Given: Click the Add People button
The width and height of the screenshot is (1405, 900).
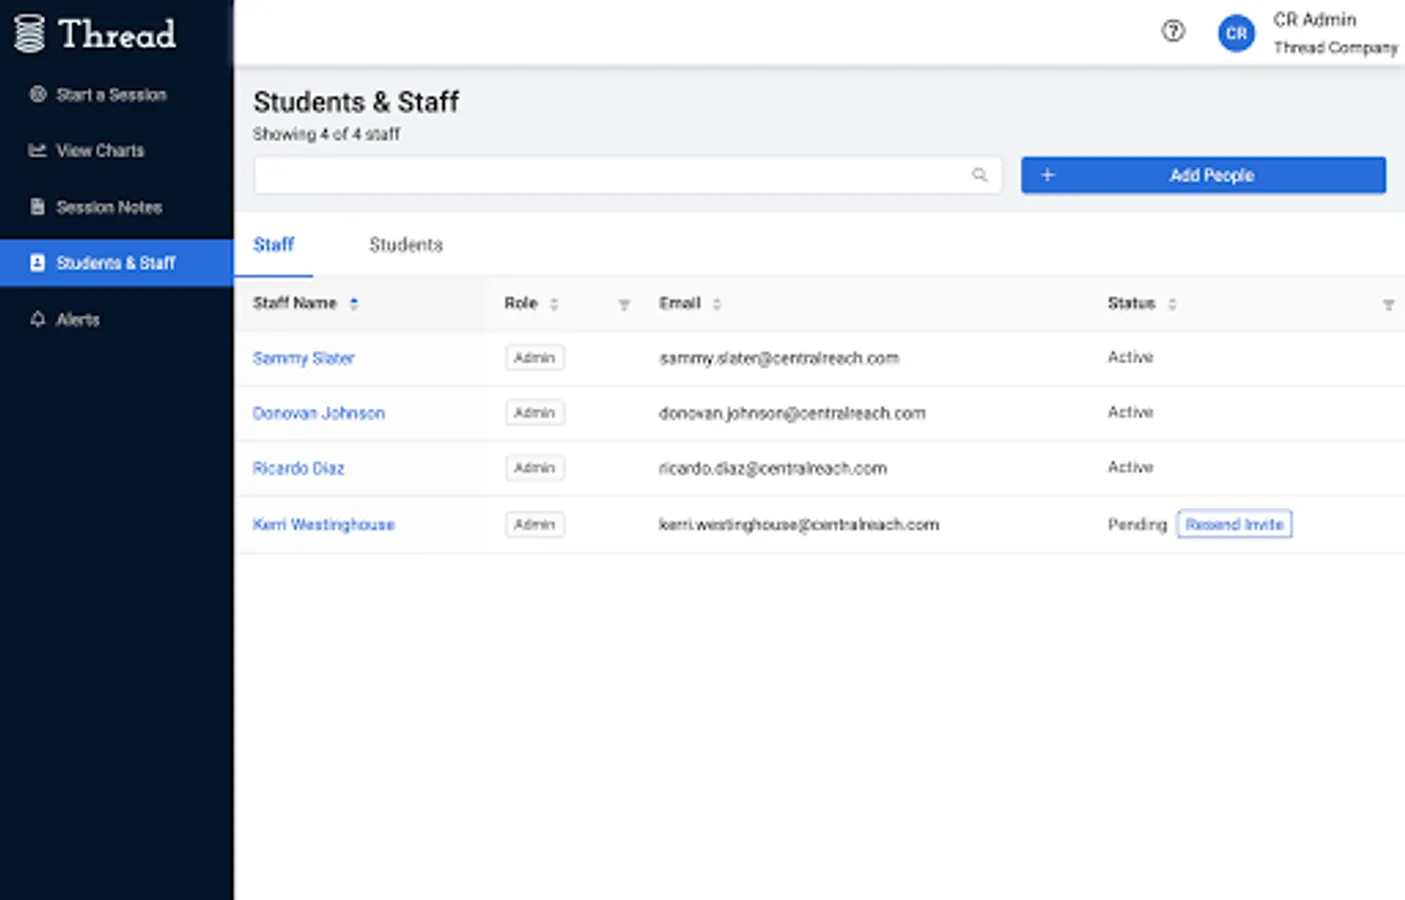Looking at the screenshot, I should tap(1203, 175).
